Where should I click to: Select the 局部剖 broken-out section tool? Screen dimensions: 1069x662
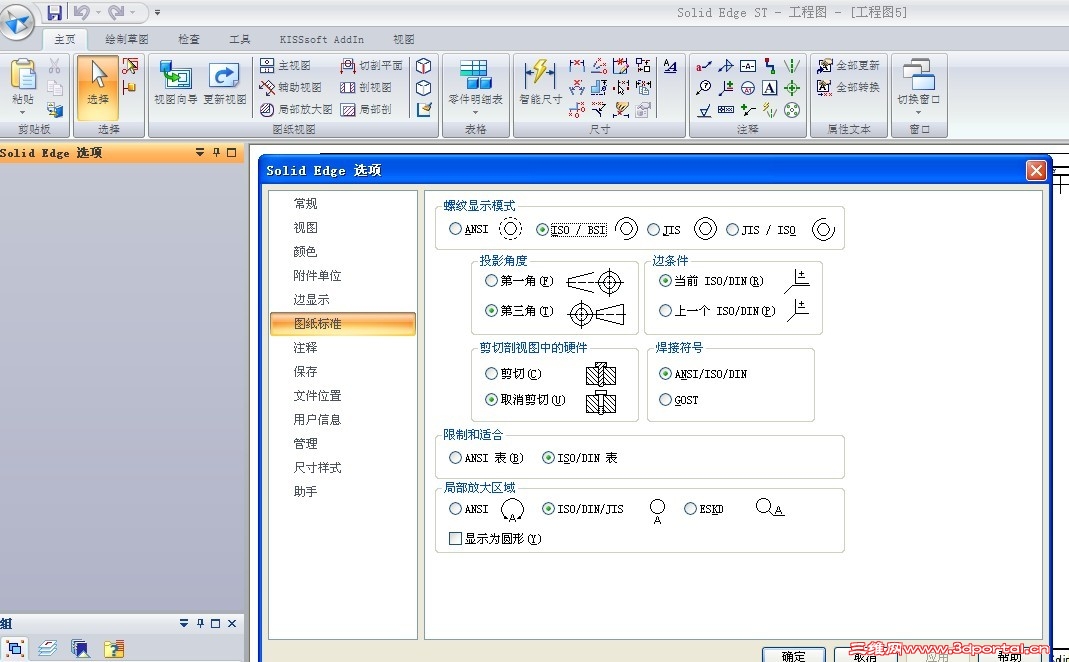[366, 109]
